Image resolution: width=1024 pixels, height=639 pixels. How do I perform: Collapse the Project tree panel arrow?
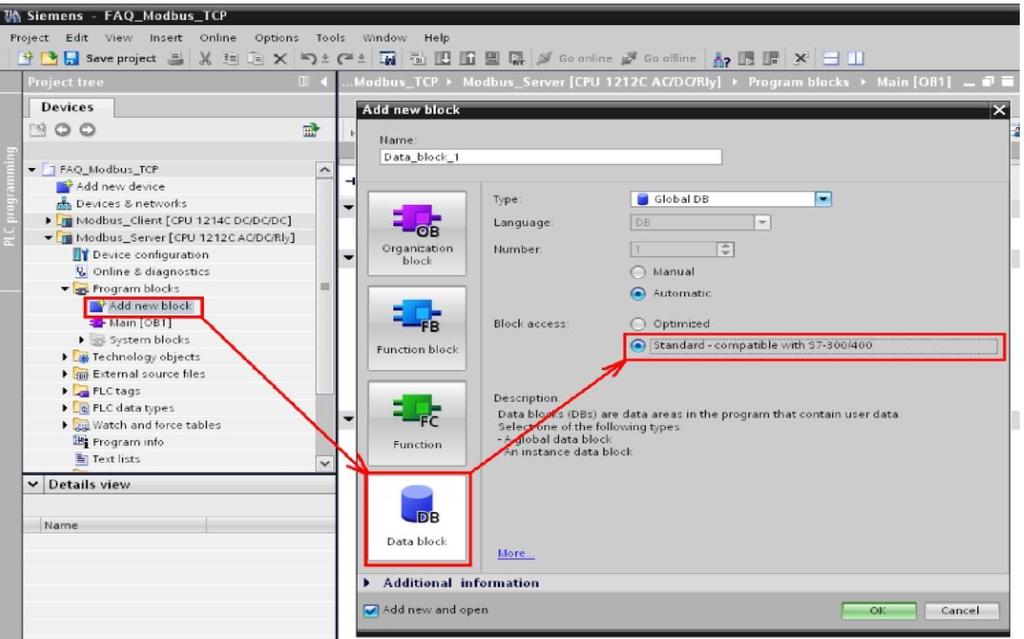point(324,82)
